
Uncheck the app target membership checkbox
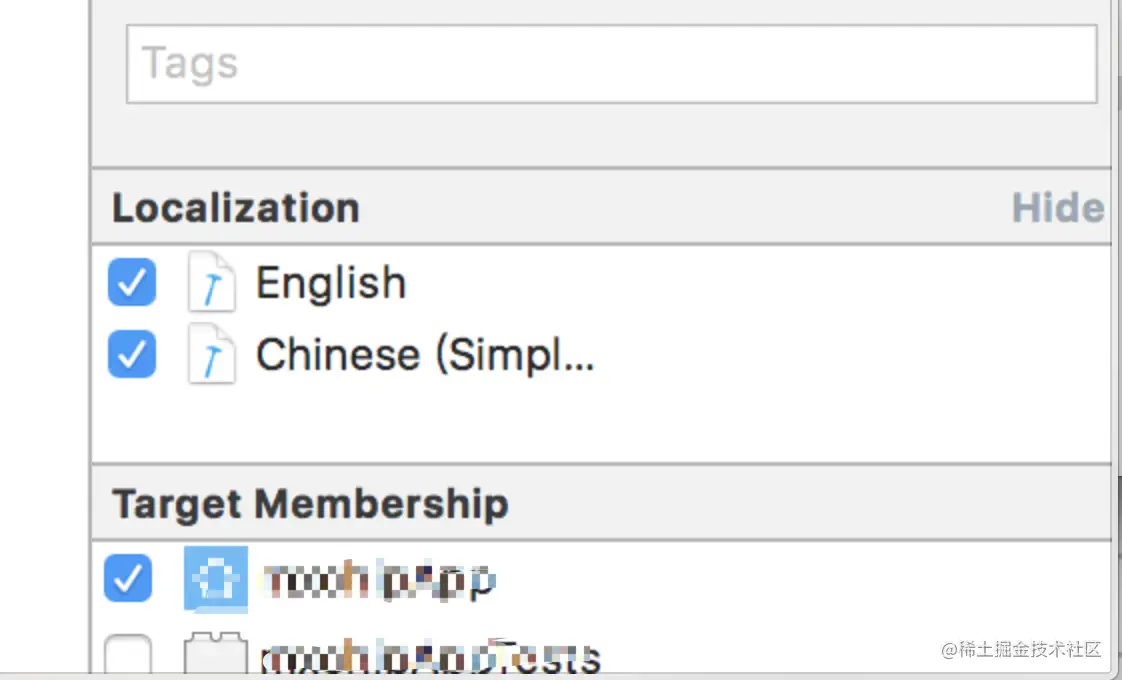(x=128, y=579)
